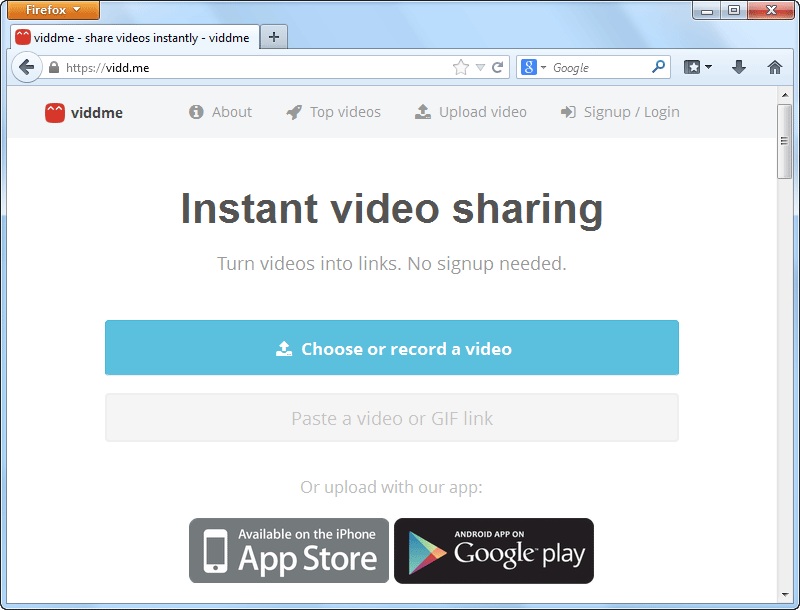Go to the Firefox home page icon
Image resolution: width=800 pixels, height=610 pixels.
click(774, 68)
